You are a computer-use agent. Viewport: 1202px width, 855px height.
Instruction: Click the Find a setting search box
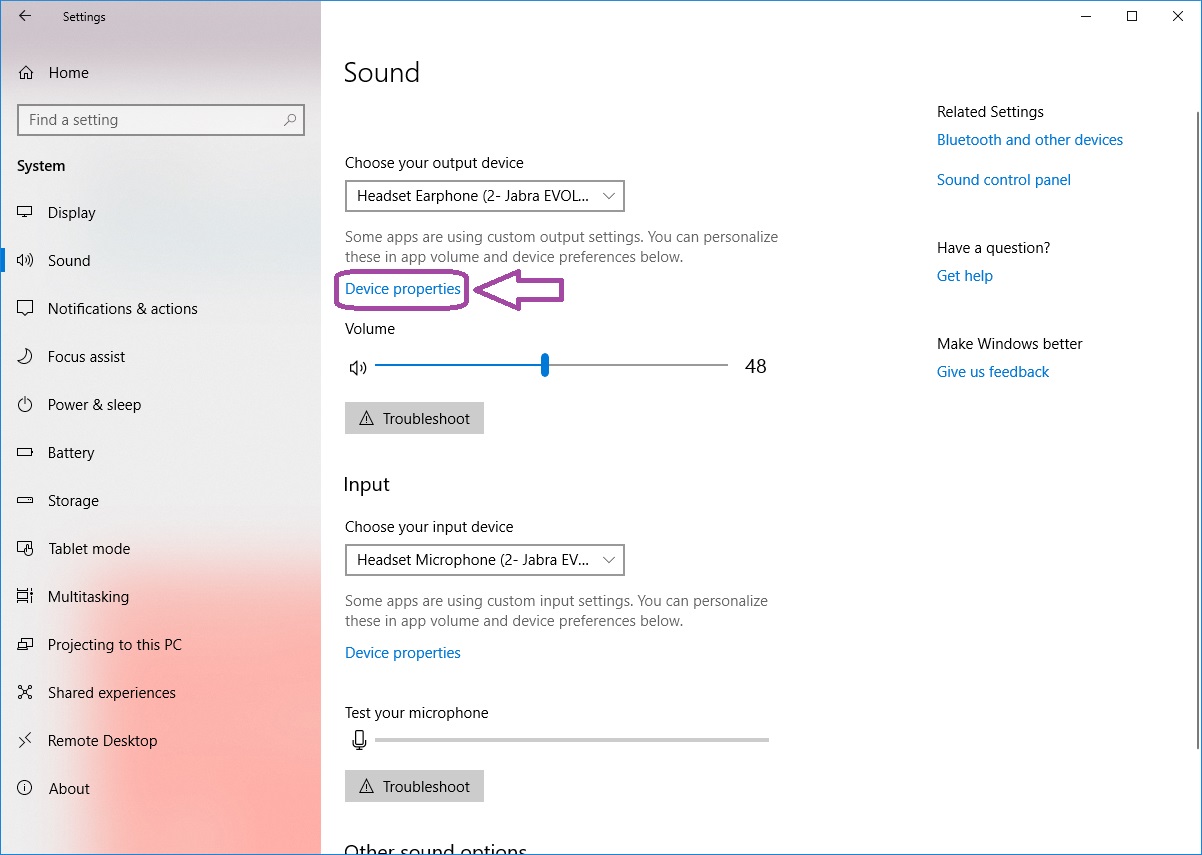coord(161,120)
